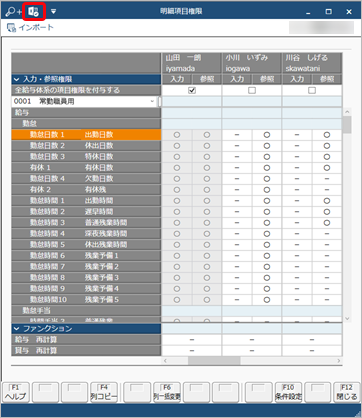This screenshot has height=418, width=362.
Task: Toggle skawatani 参照 permission for 特休日数
Action: click(x=327, y=157)
